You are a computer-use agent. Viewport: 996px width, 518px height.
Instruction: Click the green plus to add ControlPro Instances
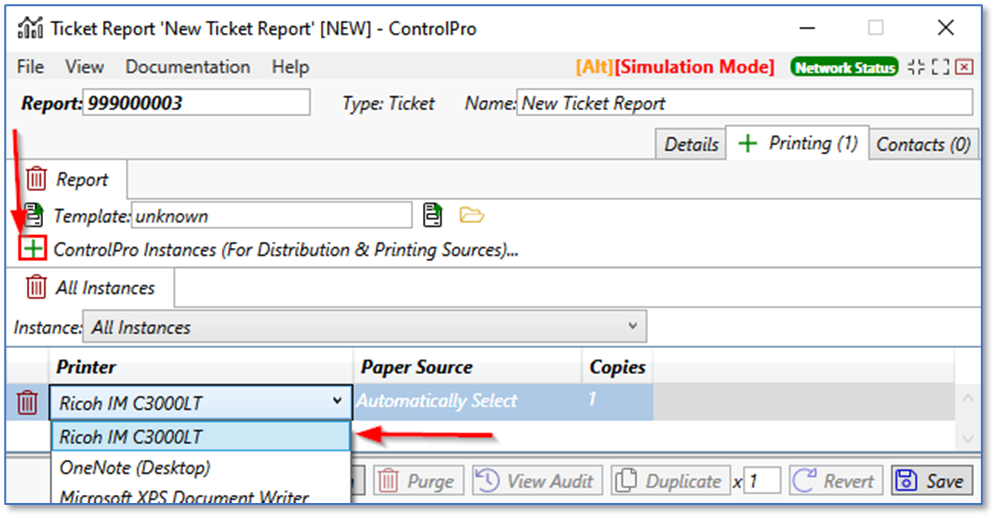[33, 249]
